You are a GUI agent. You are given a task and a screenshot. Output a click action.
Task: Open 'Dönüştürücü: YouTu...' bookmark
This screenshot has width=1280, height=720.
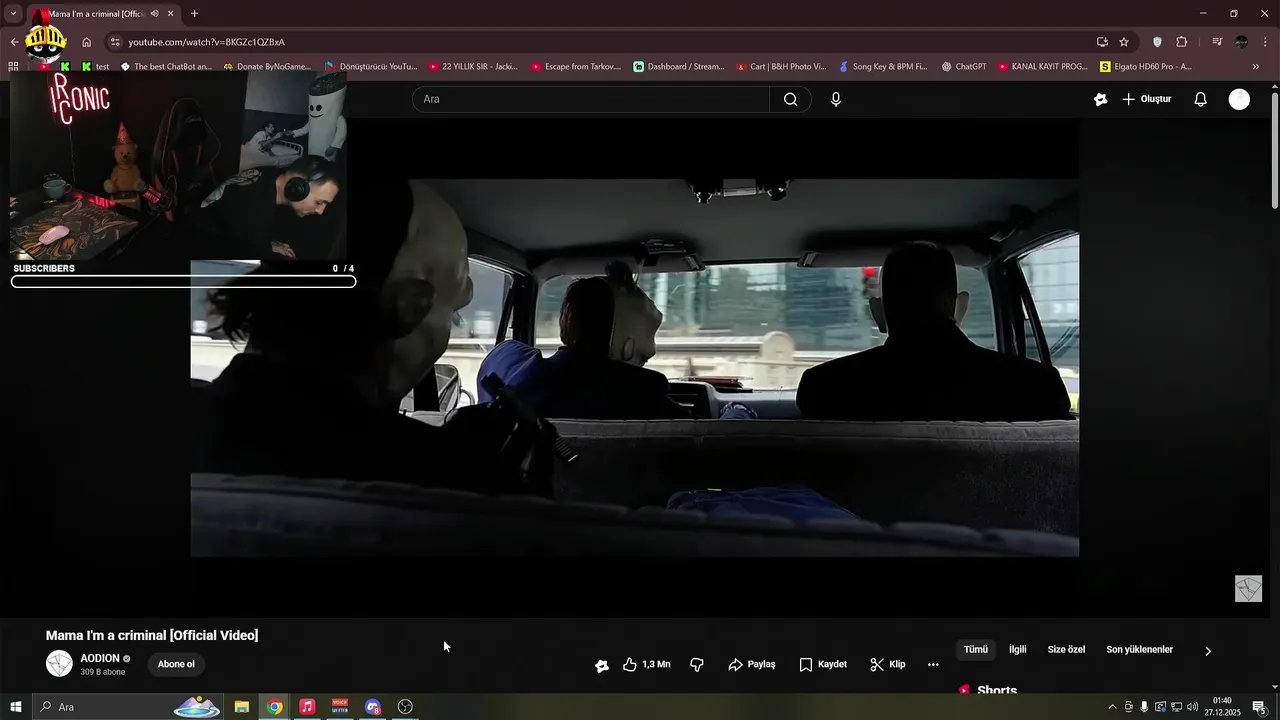click(371, 67)
